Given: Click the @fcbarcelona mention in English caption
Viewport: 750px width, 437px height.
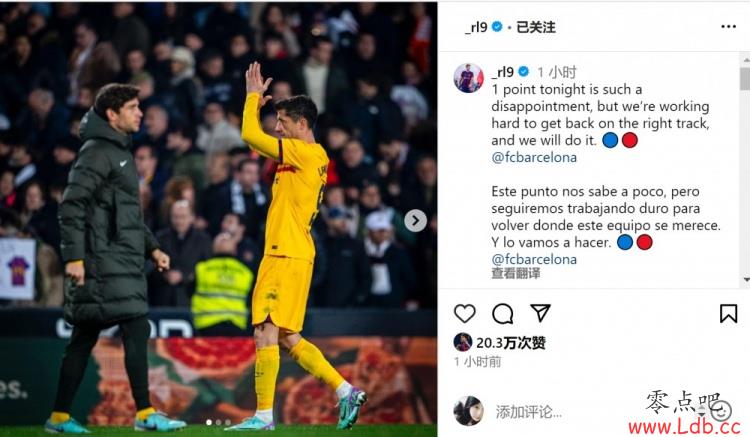Looking at the screenshot, I should coord(534,157).
